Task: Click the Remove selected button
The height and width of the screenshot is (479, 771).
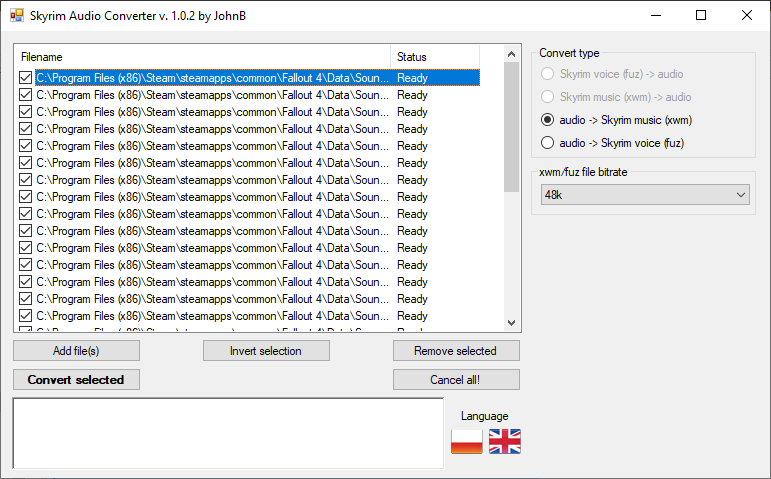Action: click(456, 351)
